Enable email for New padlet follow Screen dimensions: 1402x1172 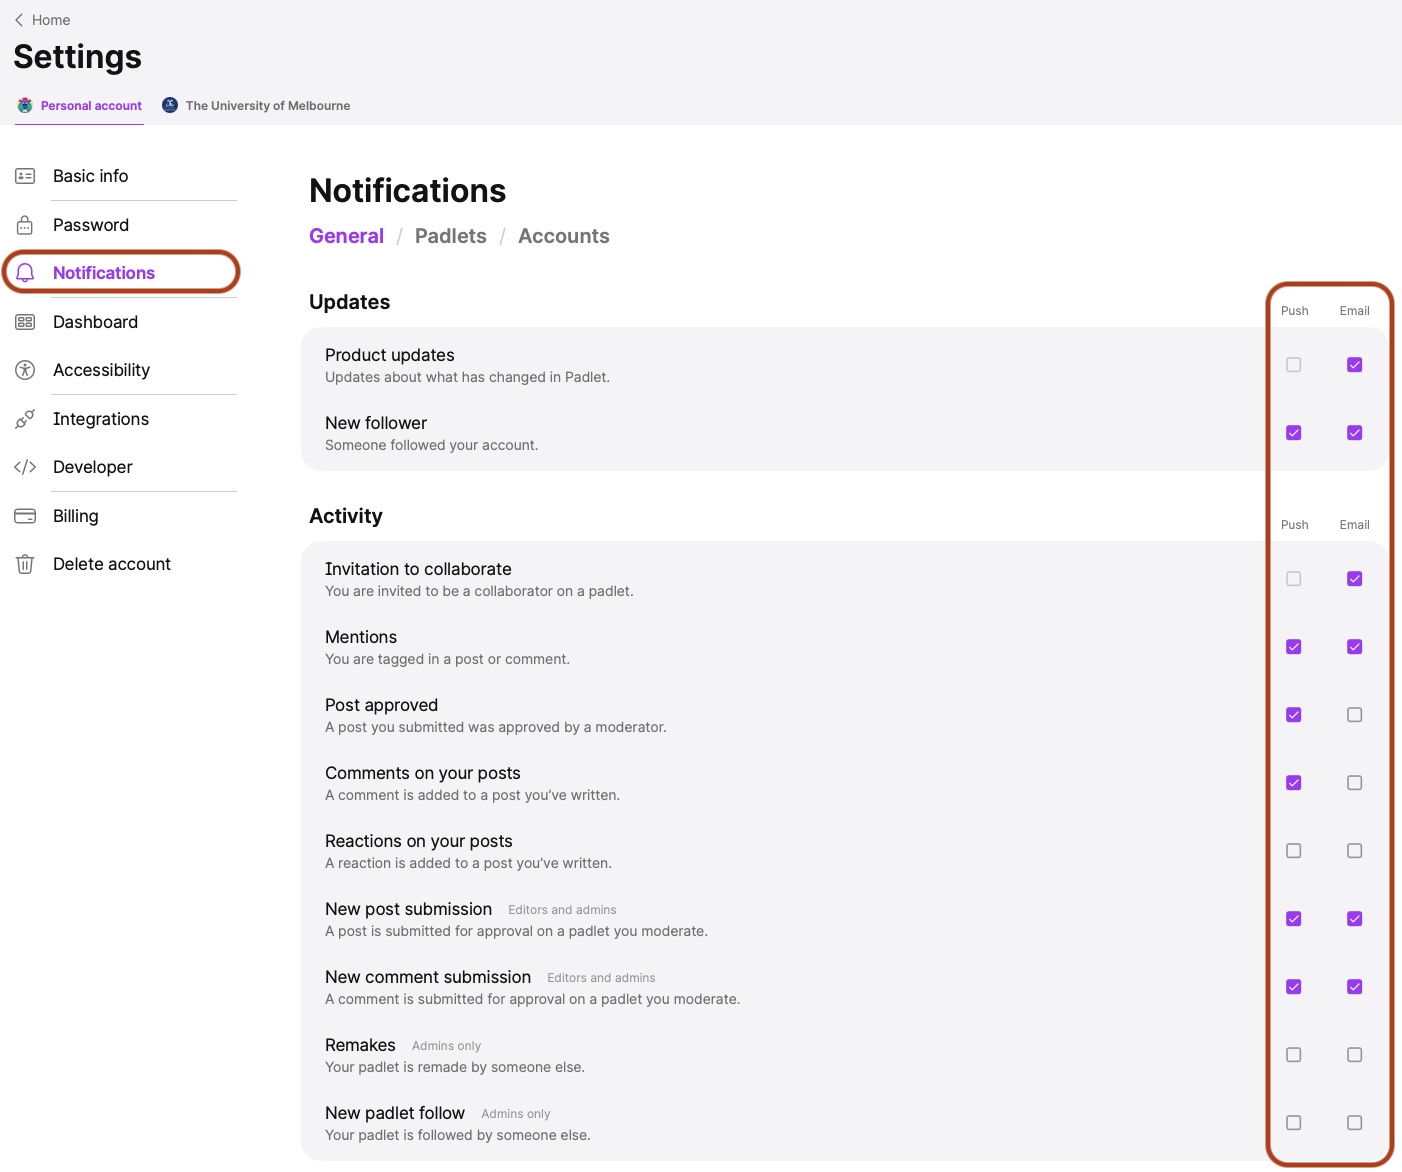(1355, 1123)
